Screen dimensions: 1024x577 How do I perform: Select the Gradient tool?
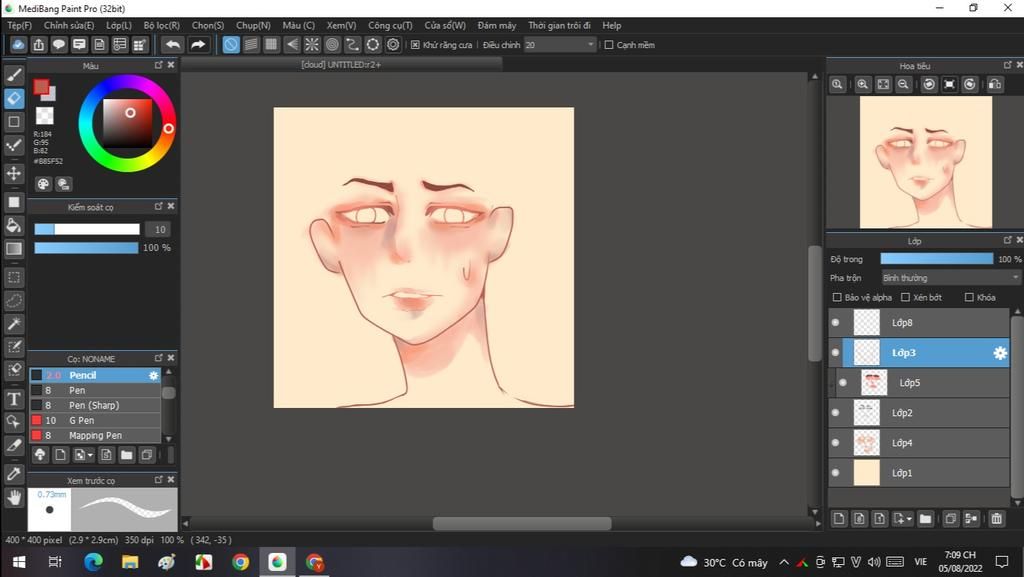click(14, 249)
